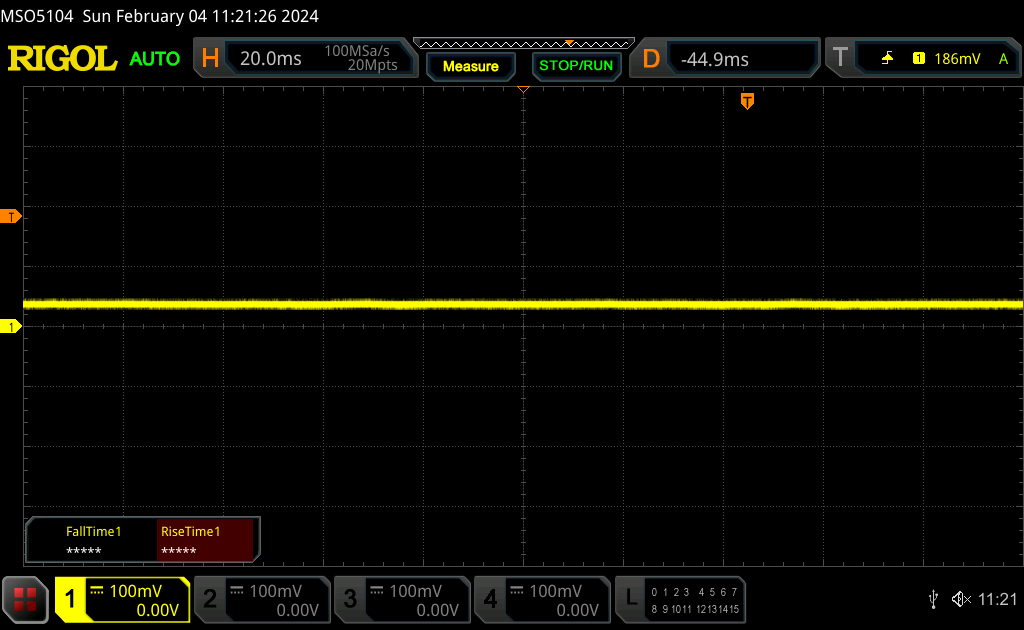Screen dimensions: 1024x630
Task: Open the horizontal delay -44.9ms setting
Action: click(x=725, y=59)
